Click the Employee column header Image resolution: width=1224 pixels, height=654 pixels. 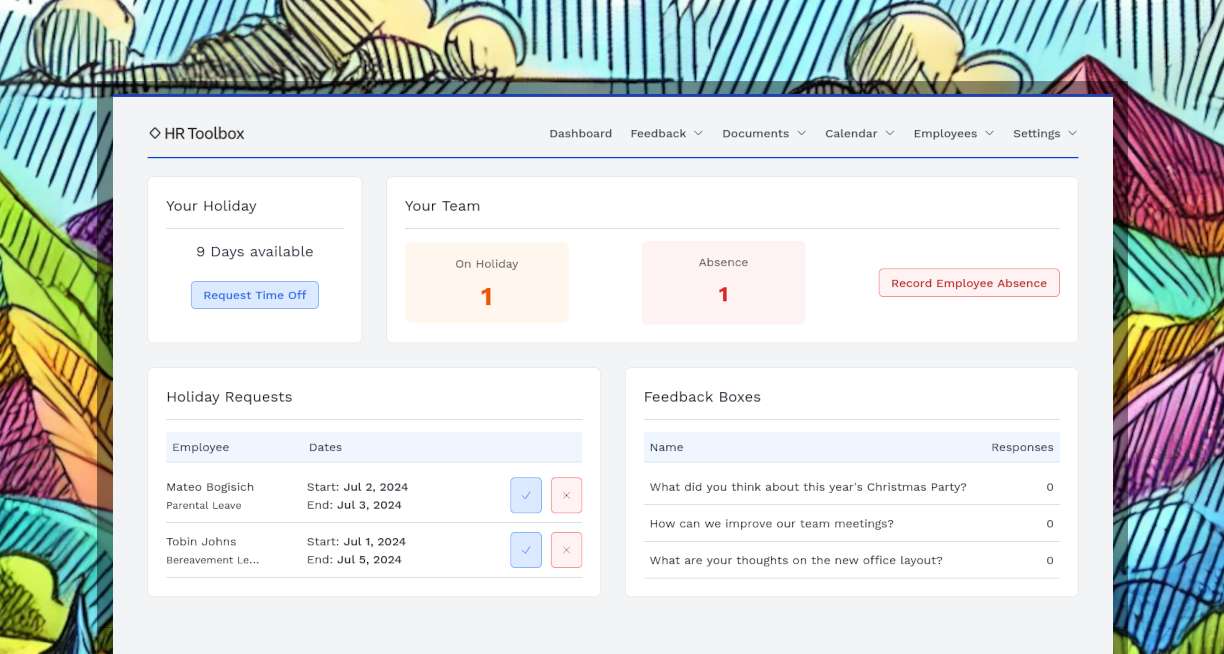click(x=201, y=447)
